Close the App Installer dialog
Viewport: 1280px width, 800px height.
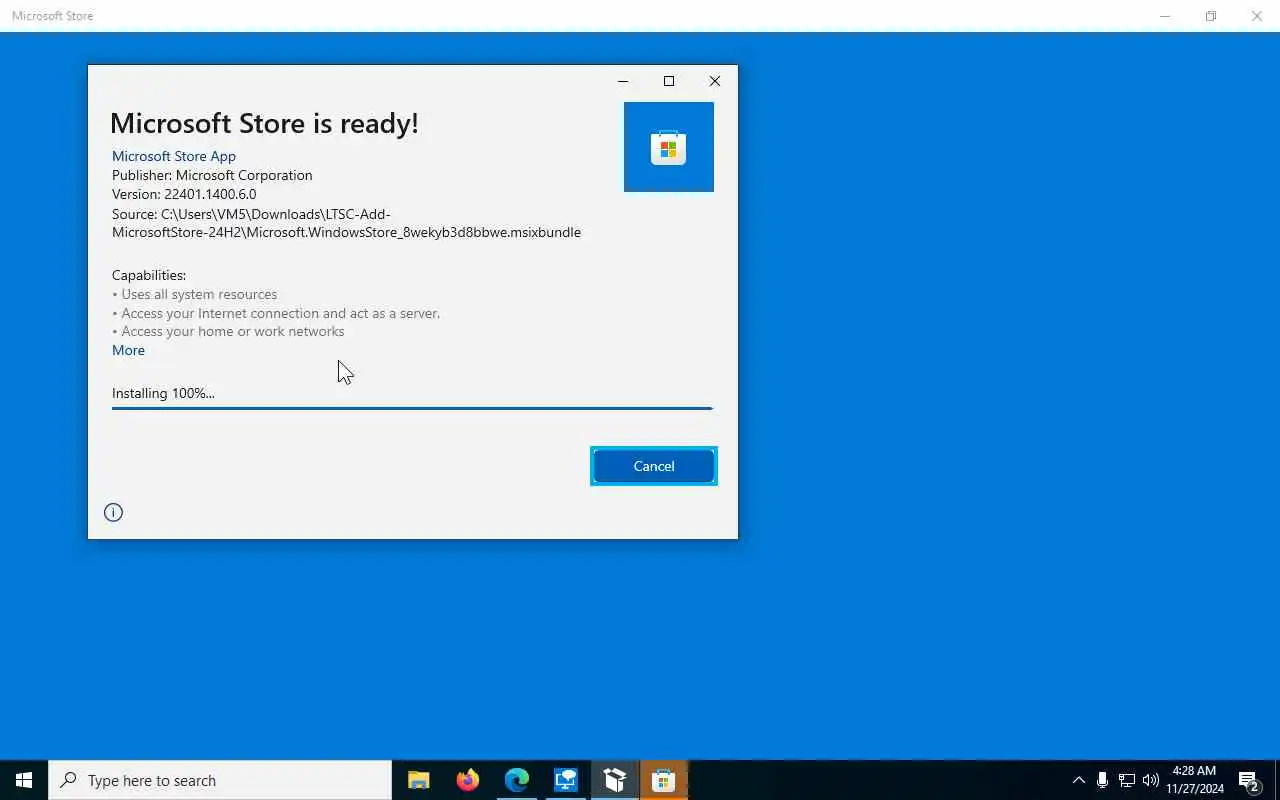click(x=714, y=81)
